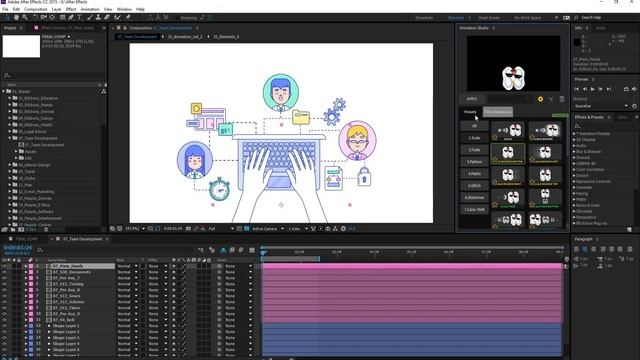Open the File menu
Screen dimensions: 640x360
click(x=5, y=9)
